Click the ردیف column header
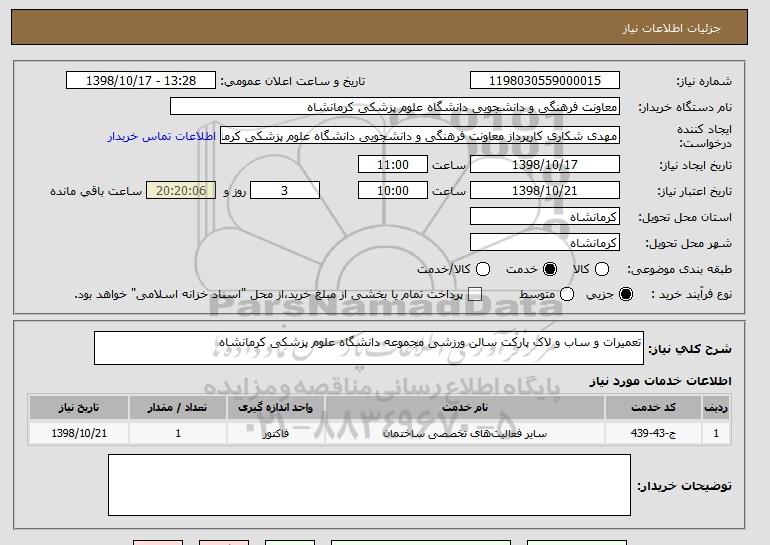The image size is (770, 545). click(716, 408)
